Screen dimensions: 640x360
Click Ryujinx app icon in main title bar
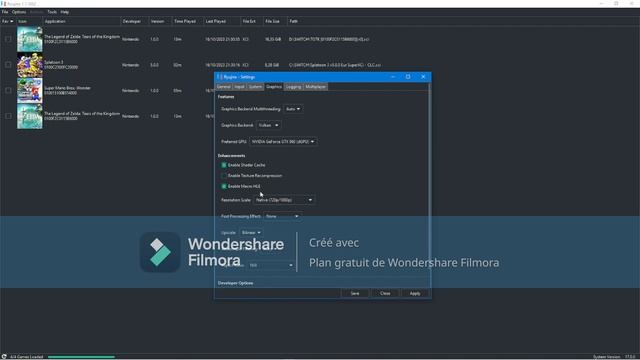(4, 4)
